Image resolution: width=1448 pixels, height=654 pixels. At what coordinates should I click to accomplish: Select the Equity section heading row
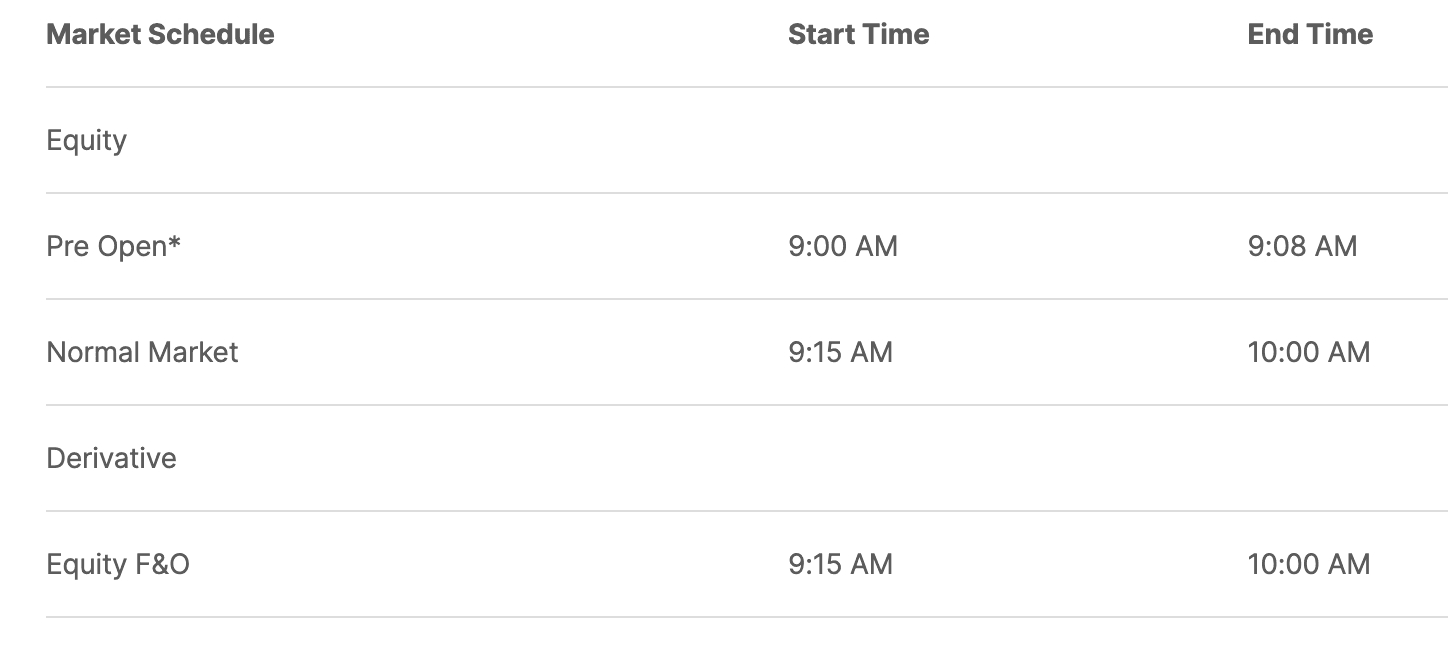[87, 140]
